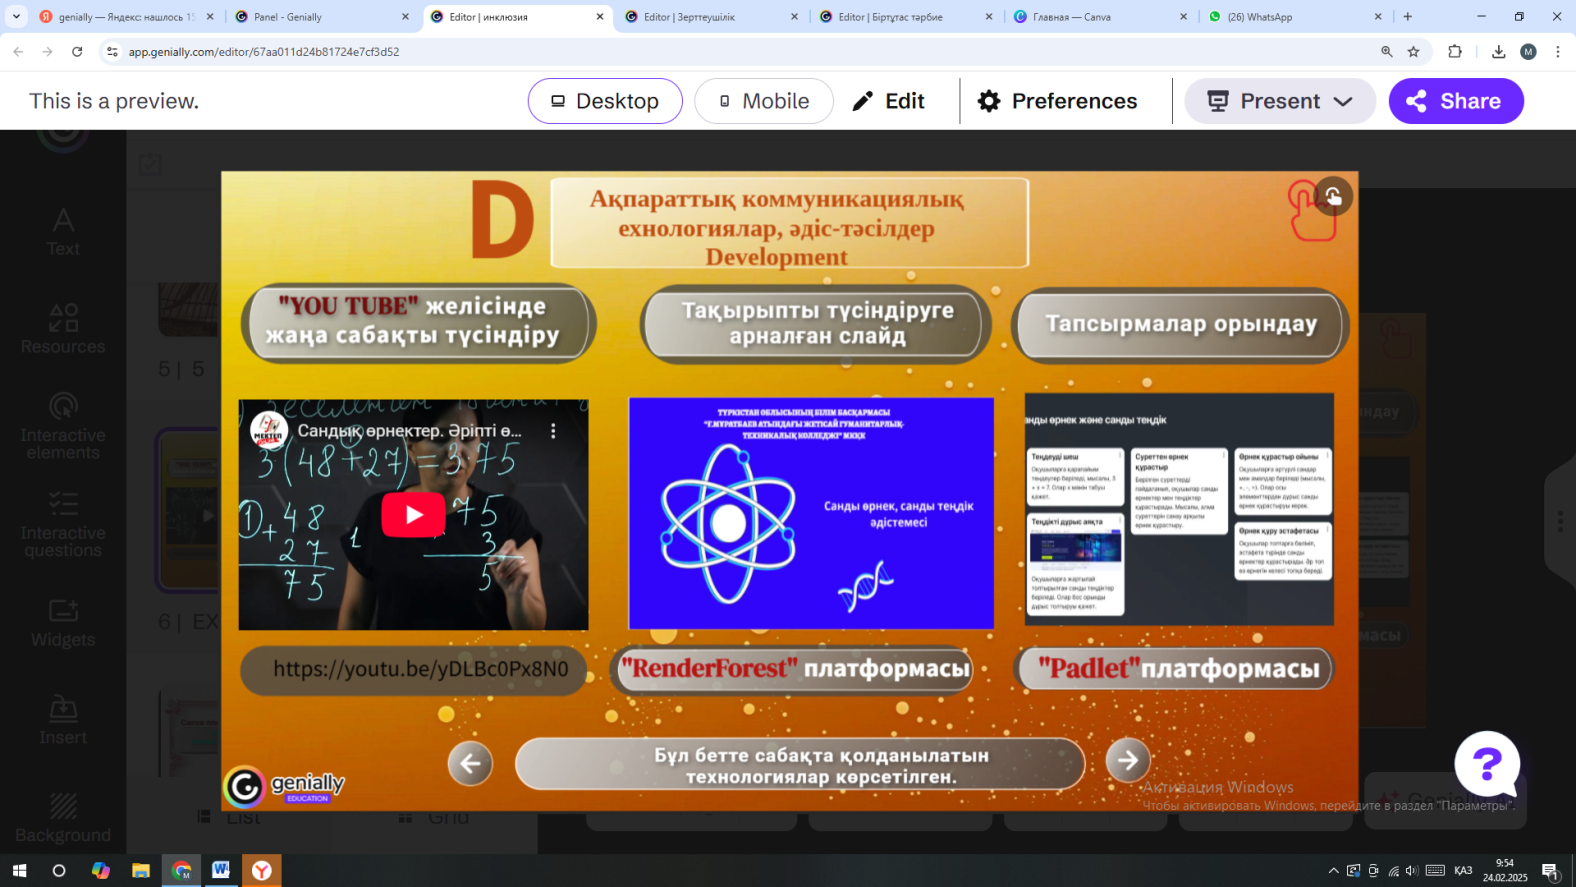
Task: Click the browser back arrow
Action: tap(18, 52)
